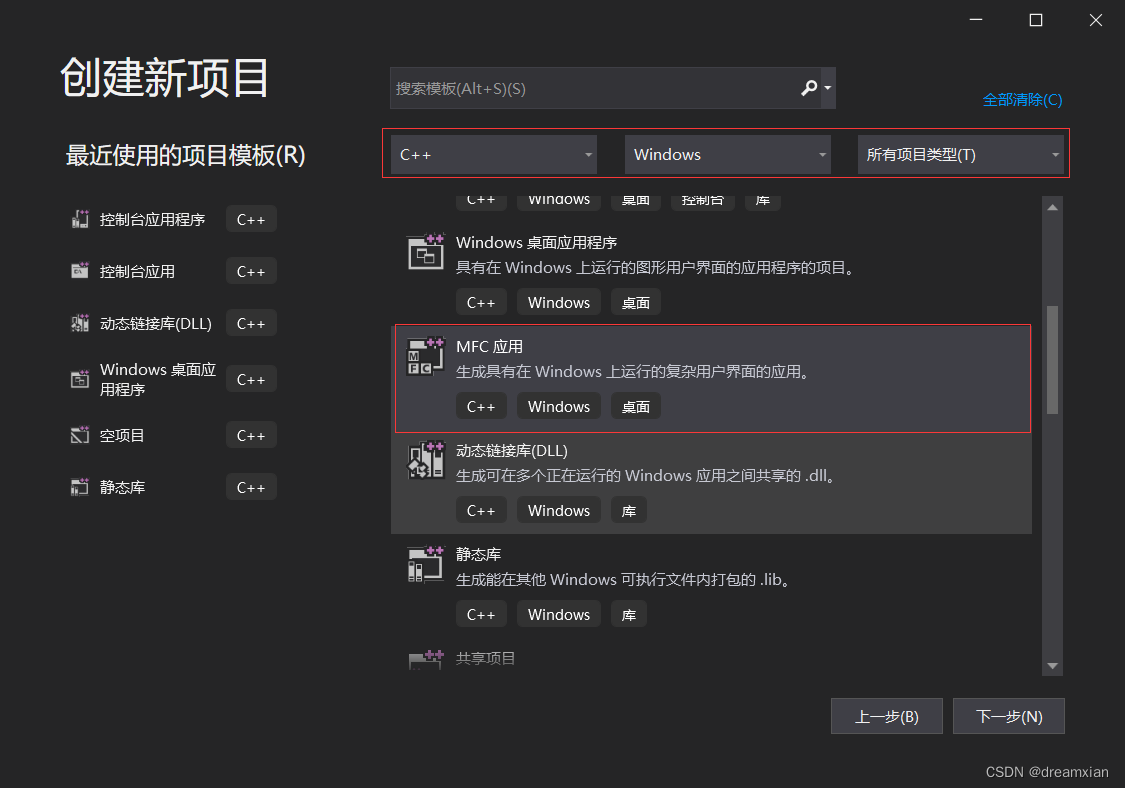This screenshot has width=1125, height=788.
Task: Click the Windows 桌面应用程序 template icon
Action: (x=425, y=251)
